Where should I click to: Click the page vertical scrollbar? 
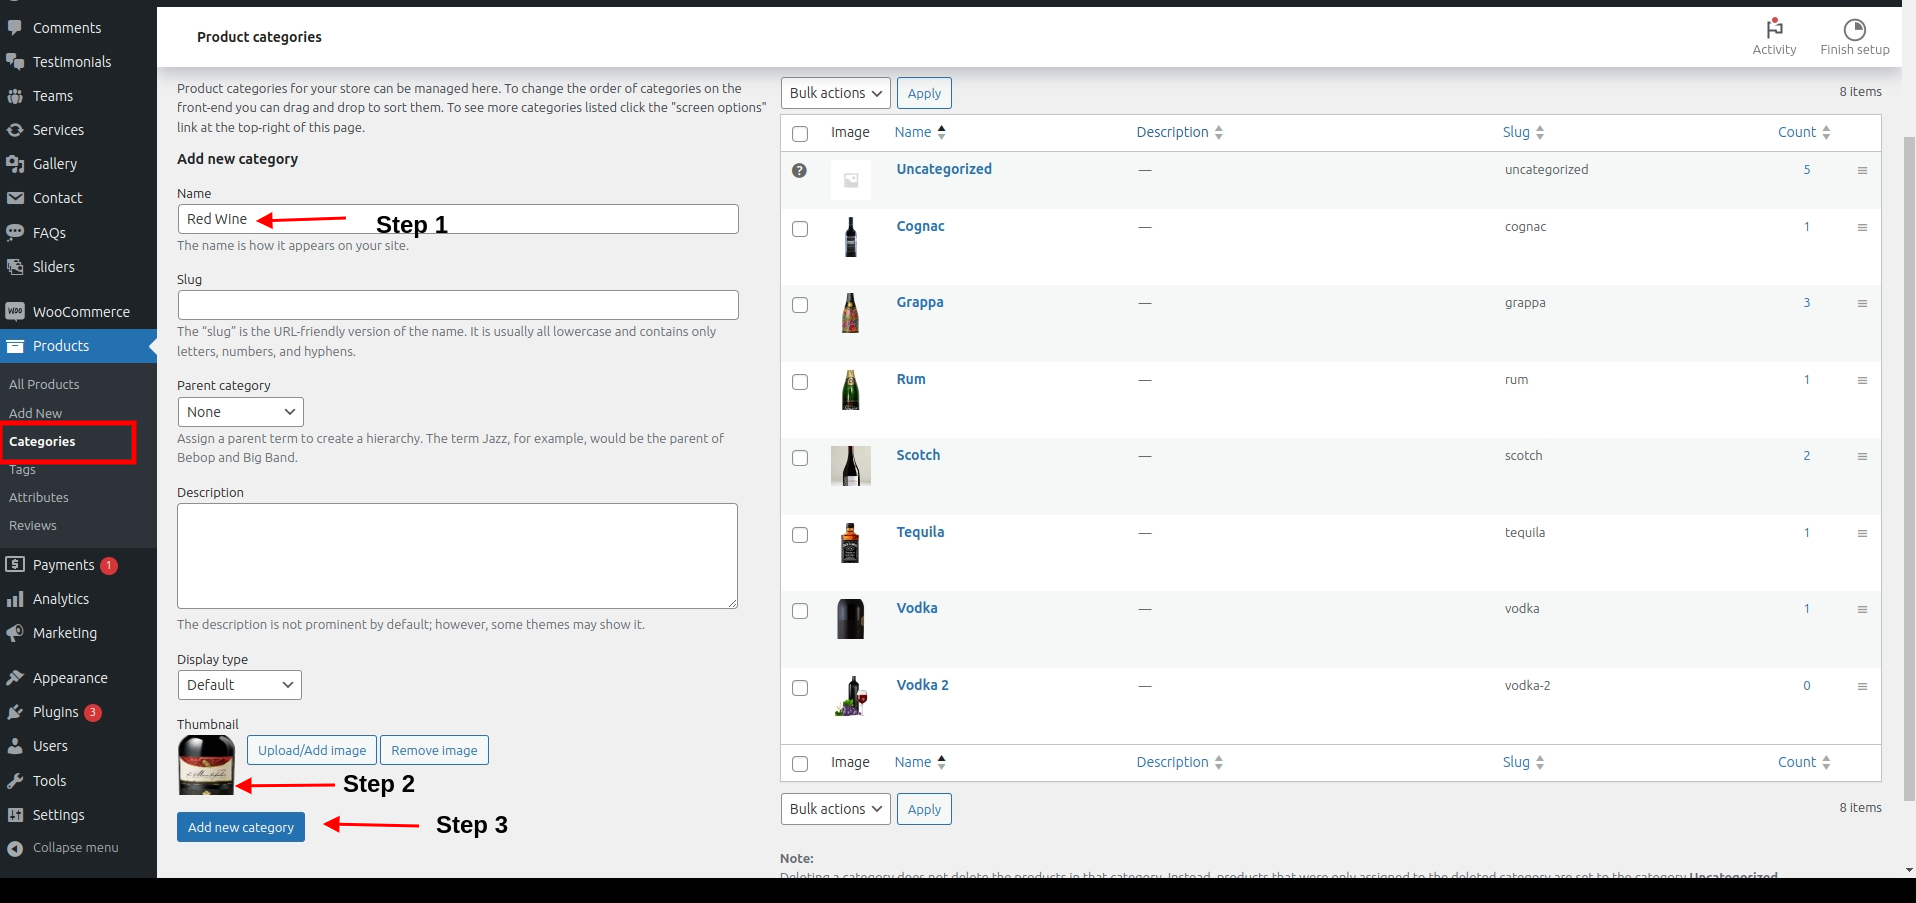coord(1908,470)
